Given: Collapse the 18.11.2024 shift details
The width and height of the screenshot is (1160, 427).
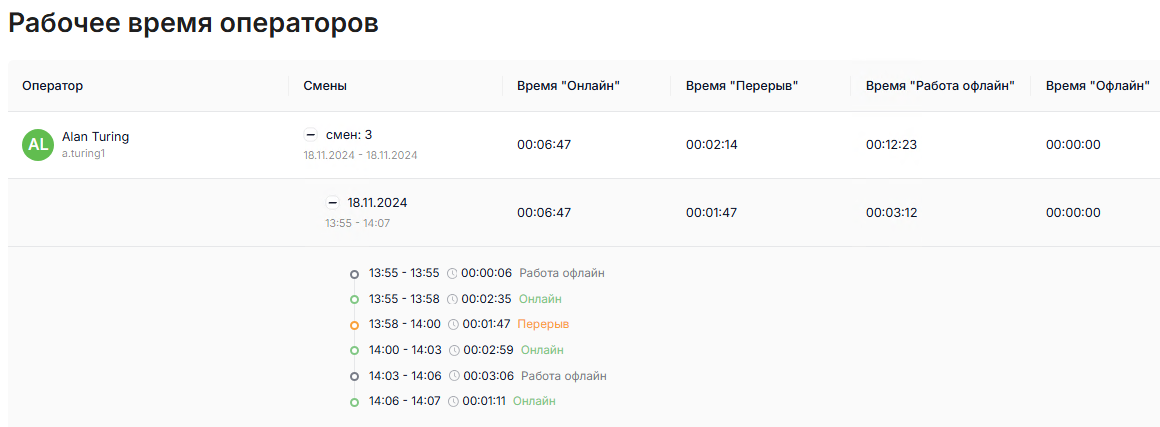Looking at the screenshot, I should [333, 202].
